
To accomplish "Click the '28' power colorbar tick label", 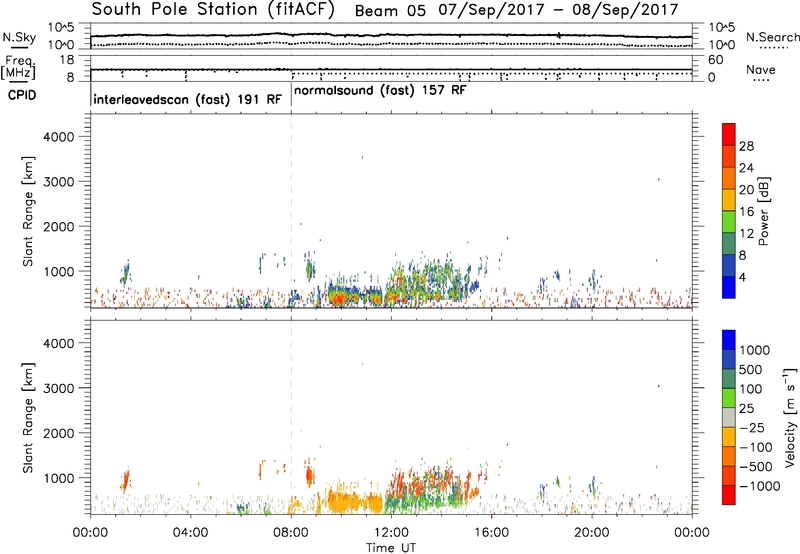I will point(746,146).
